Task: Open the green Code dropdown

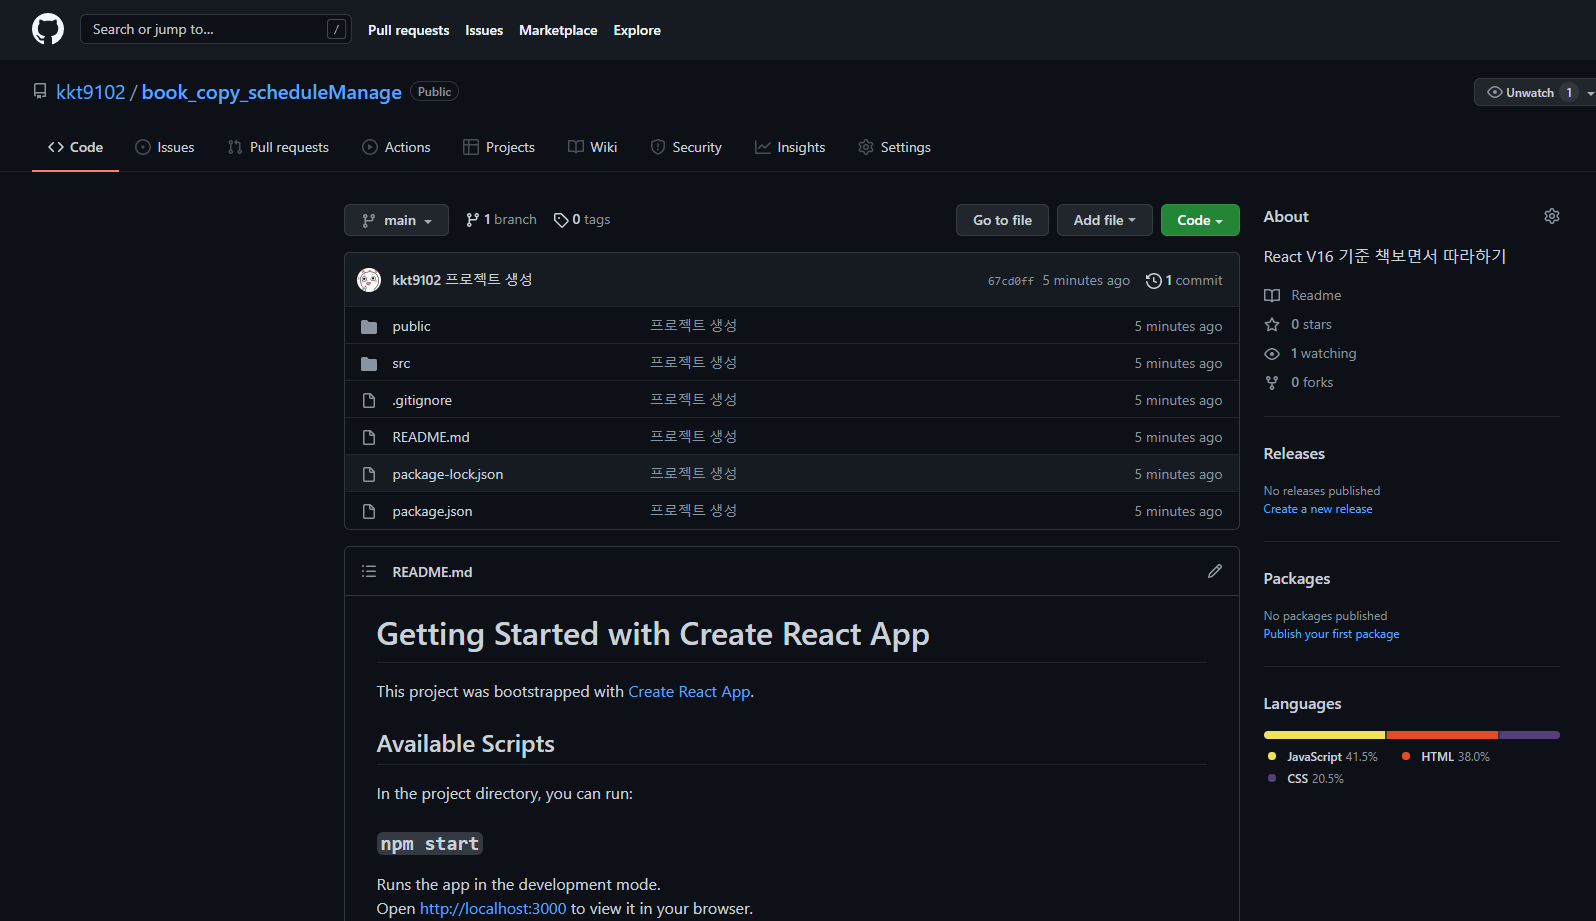Action: 1200,220
